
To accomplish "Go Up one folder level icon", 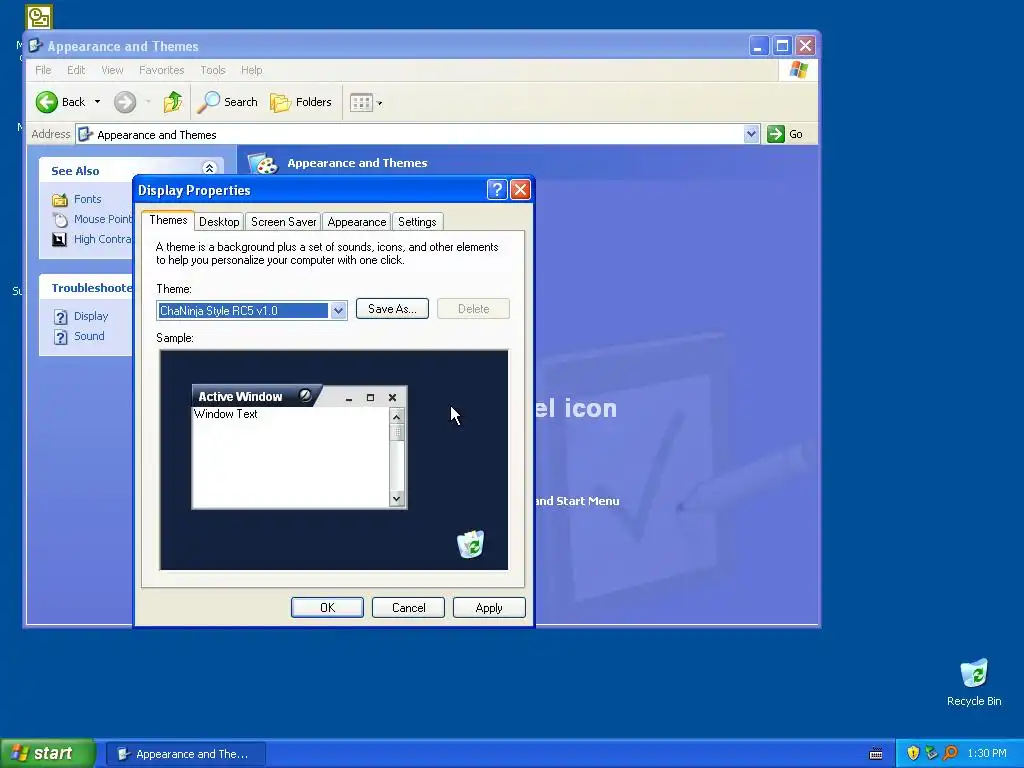I will tap(172, 102).
